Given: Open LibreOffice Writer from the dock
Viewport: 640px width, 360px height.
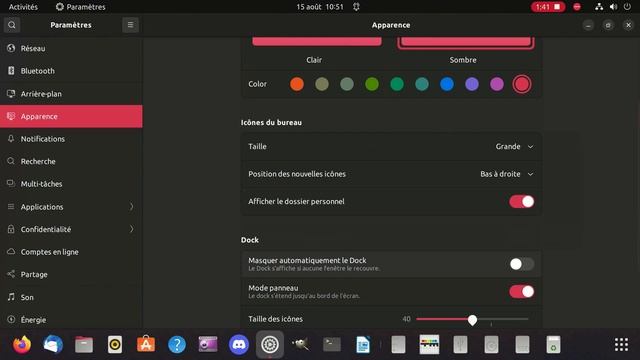Looking at the screenshot, I should coord(363,344).
